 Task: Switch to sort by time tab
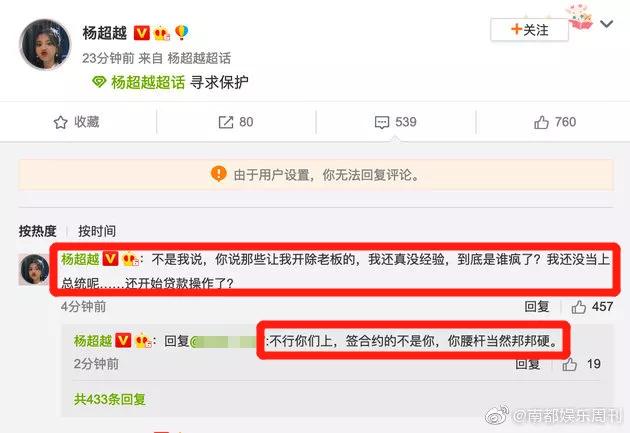click(x=97, y=231)
